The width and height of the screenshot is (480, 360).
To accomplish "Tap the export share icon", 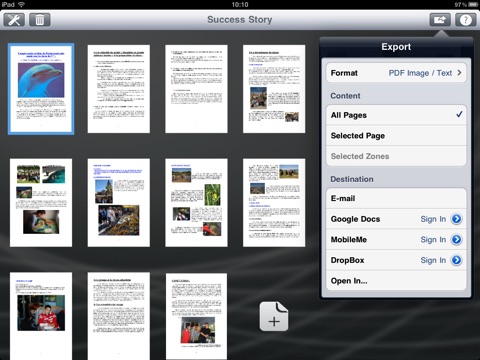I will coord(440,20).
